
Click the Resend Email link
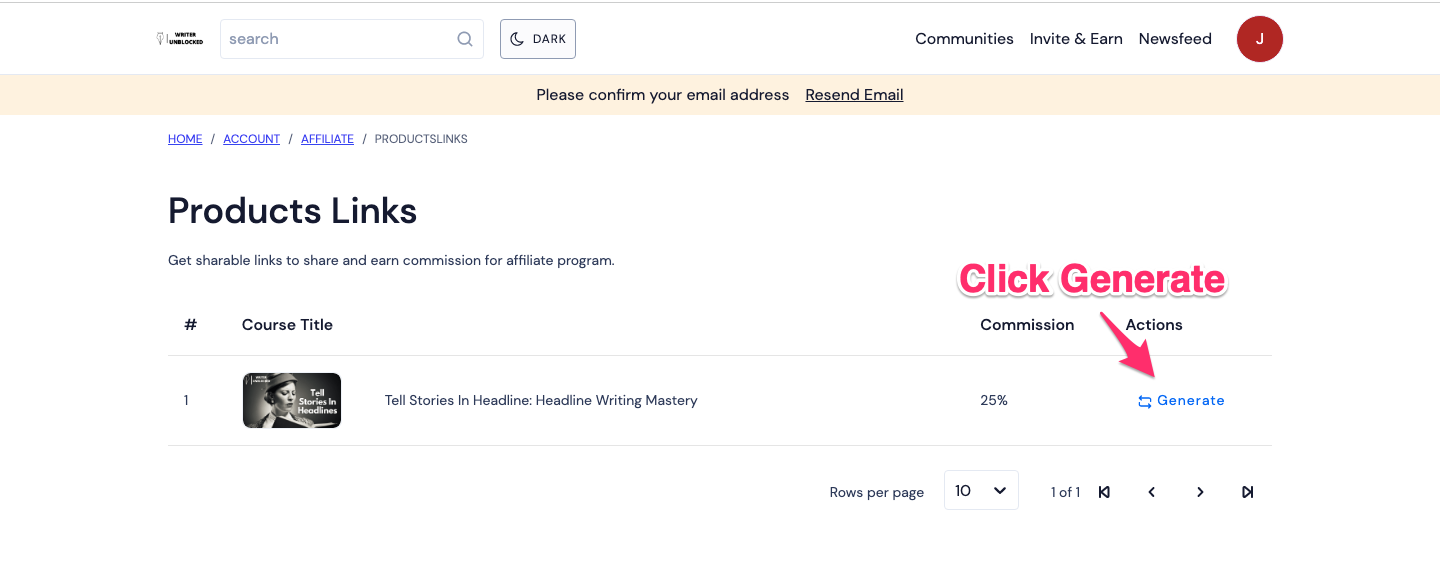[x=854, y=95]
